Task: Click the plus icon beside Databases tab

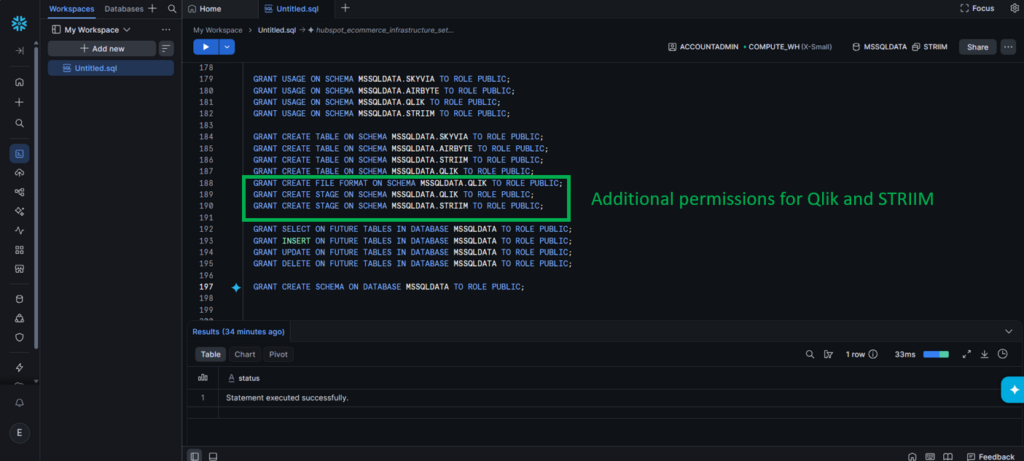Action: pyautogui.click(x=152, y=8)
